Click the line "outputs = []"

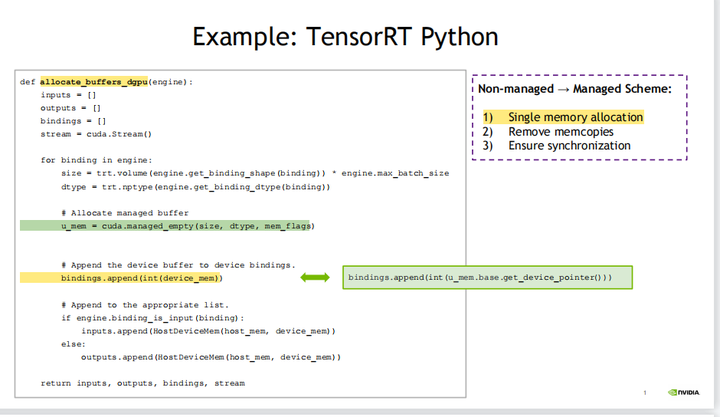click(x=71, y=108)
